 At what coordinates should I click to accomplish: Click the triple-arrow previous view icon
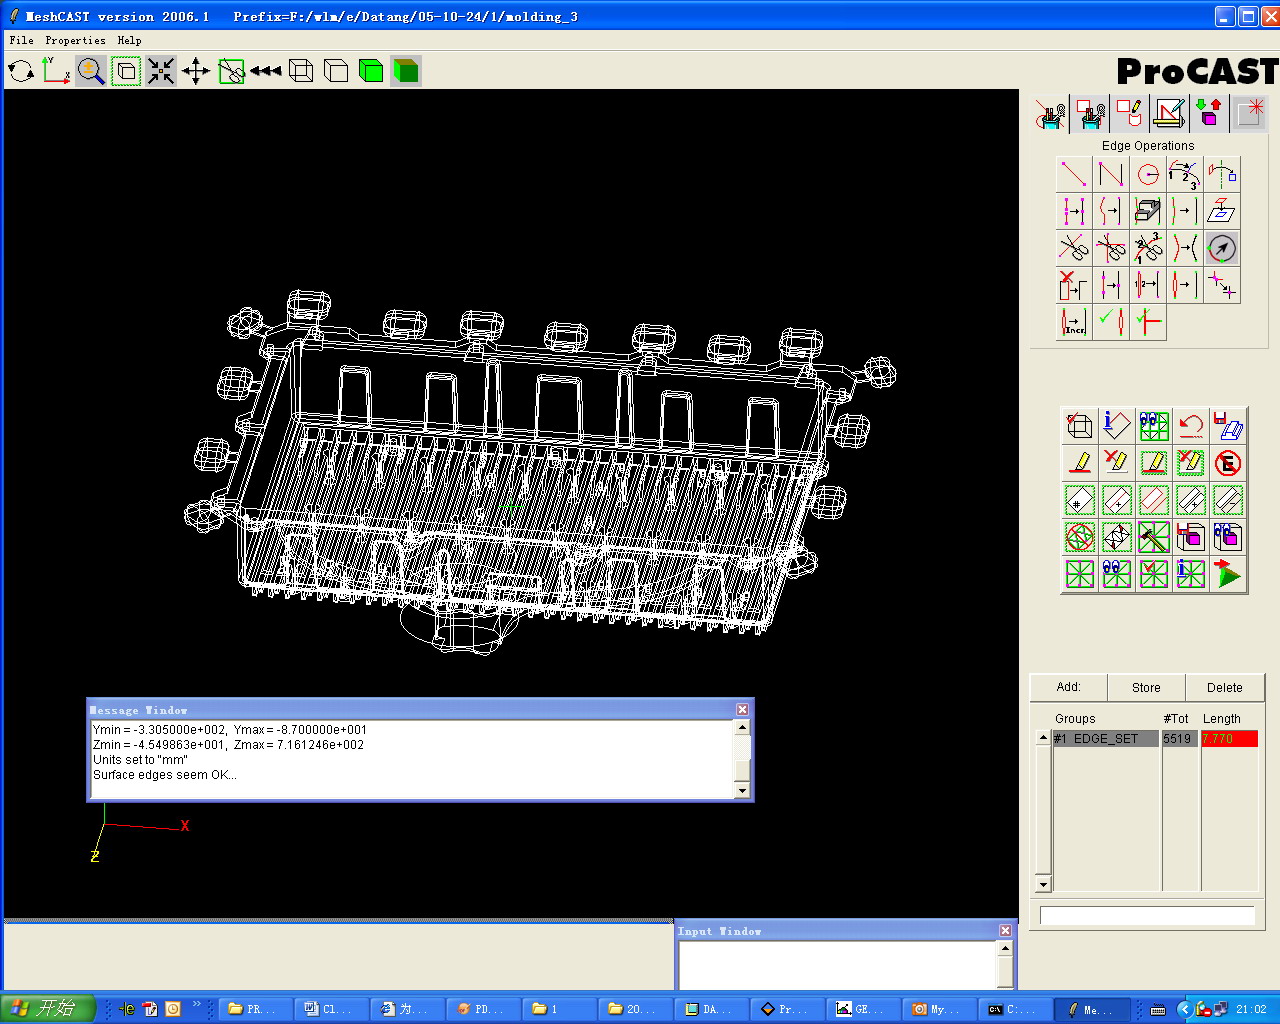click(x=266, y=71)
